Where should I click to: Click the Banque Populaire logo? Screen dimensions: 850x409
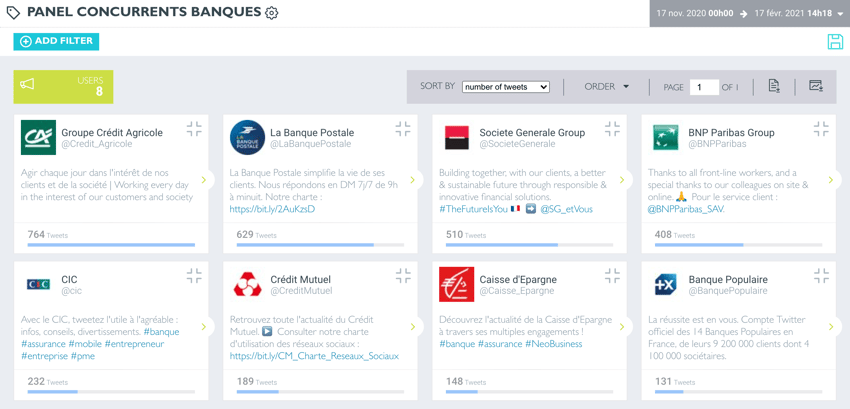pos(666,284)
